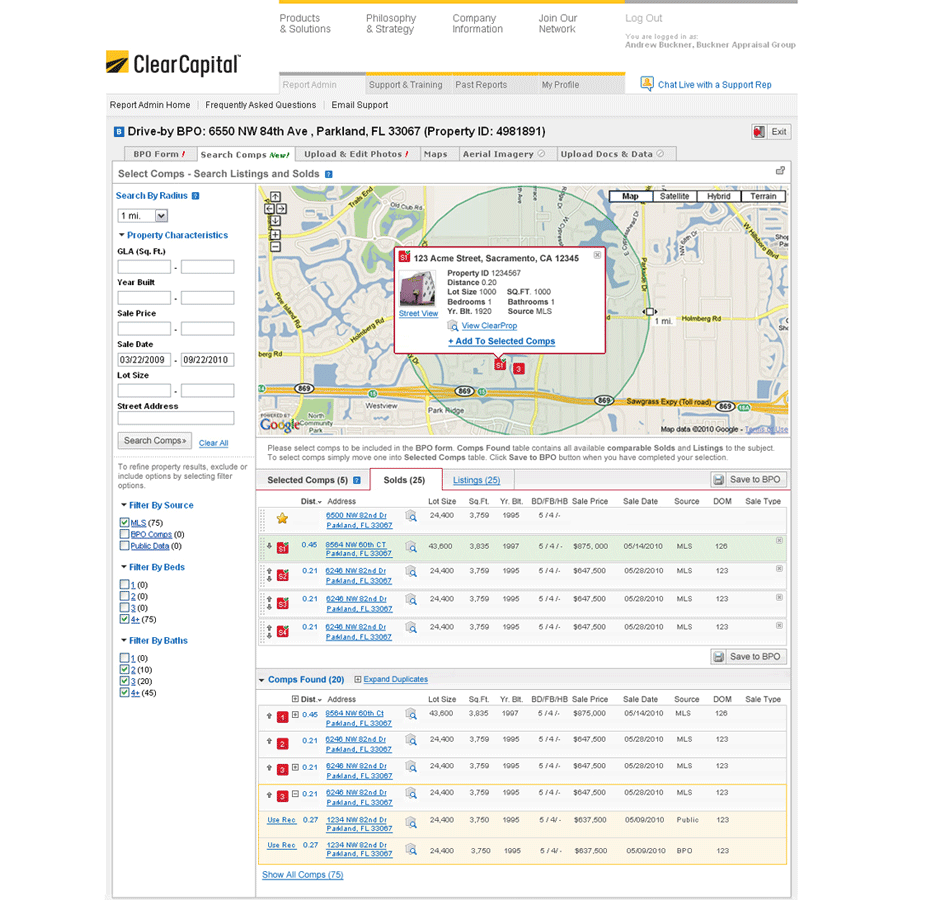950x900 pixels.
Task: Collapse the Comps Found section
Action: click(262, 680)
